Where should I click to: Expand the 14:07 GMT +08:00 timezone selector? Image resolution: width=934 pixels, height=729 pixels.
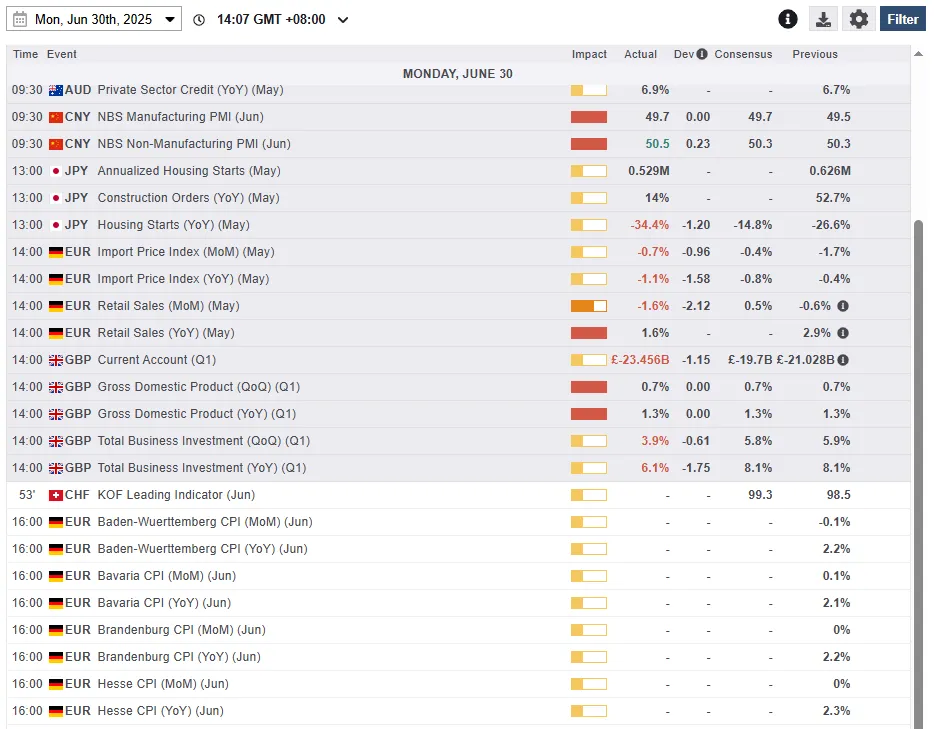click(270, 19)
